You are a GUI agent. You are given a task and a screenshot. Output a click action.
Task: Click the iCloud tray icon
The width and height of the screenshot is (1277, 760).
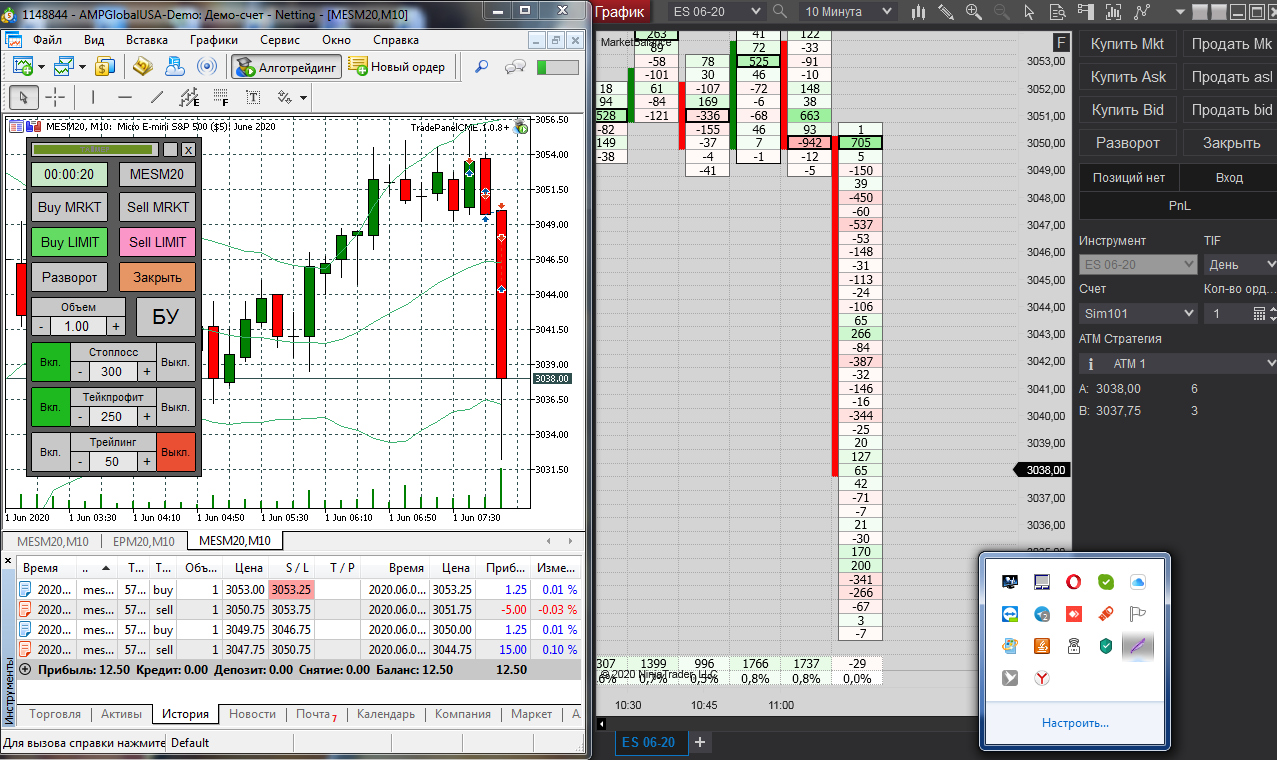(x=1137, y=581)
